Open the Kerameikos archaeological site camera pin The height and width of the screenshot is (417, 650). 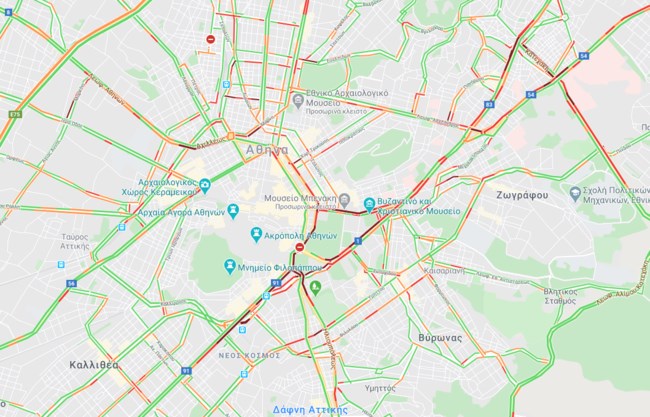[205, 186]
